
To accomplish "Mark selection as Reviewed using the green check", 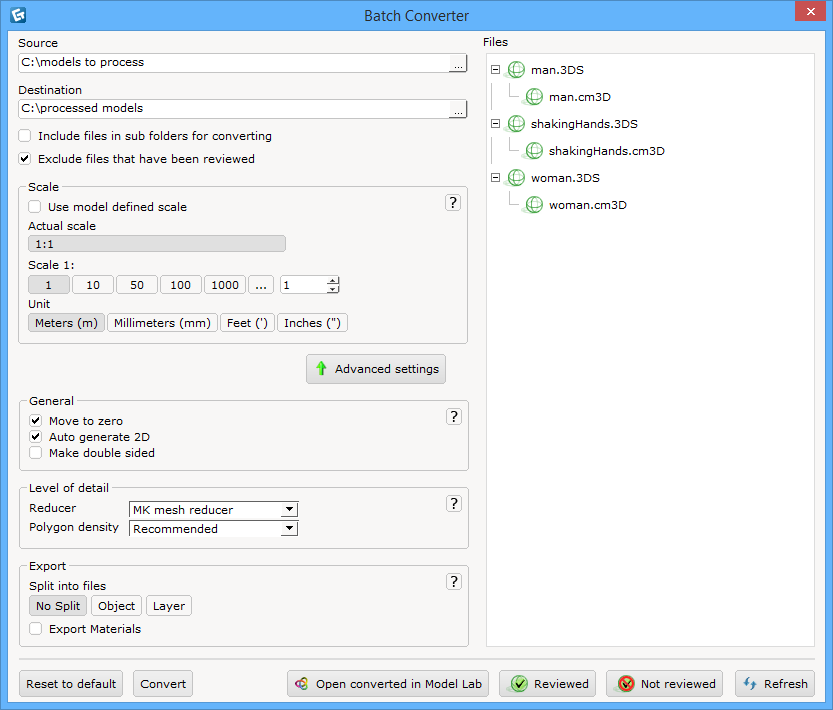I will (x=547, y=683).
